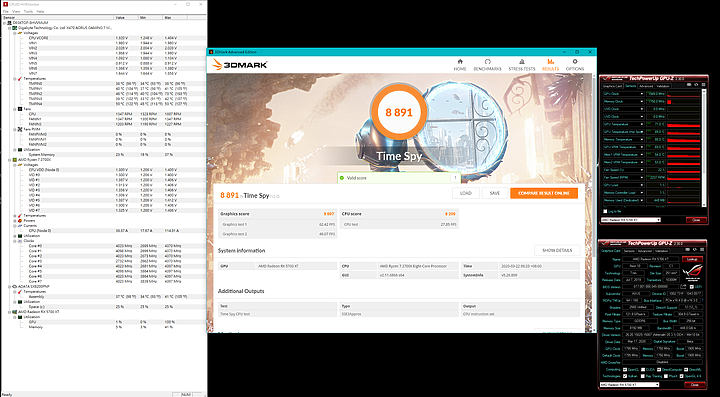Toggle DirectCompute checkbox in GPU-Z
Image resolution: width=720 pixels, height=397 pixels.
659,369
